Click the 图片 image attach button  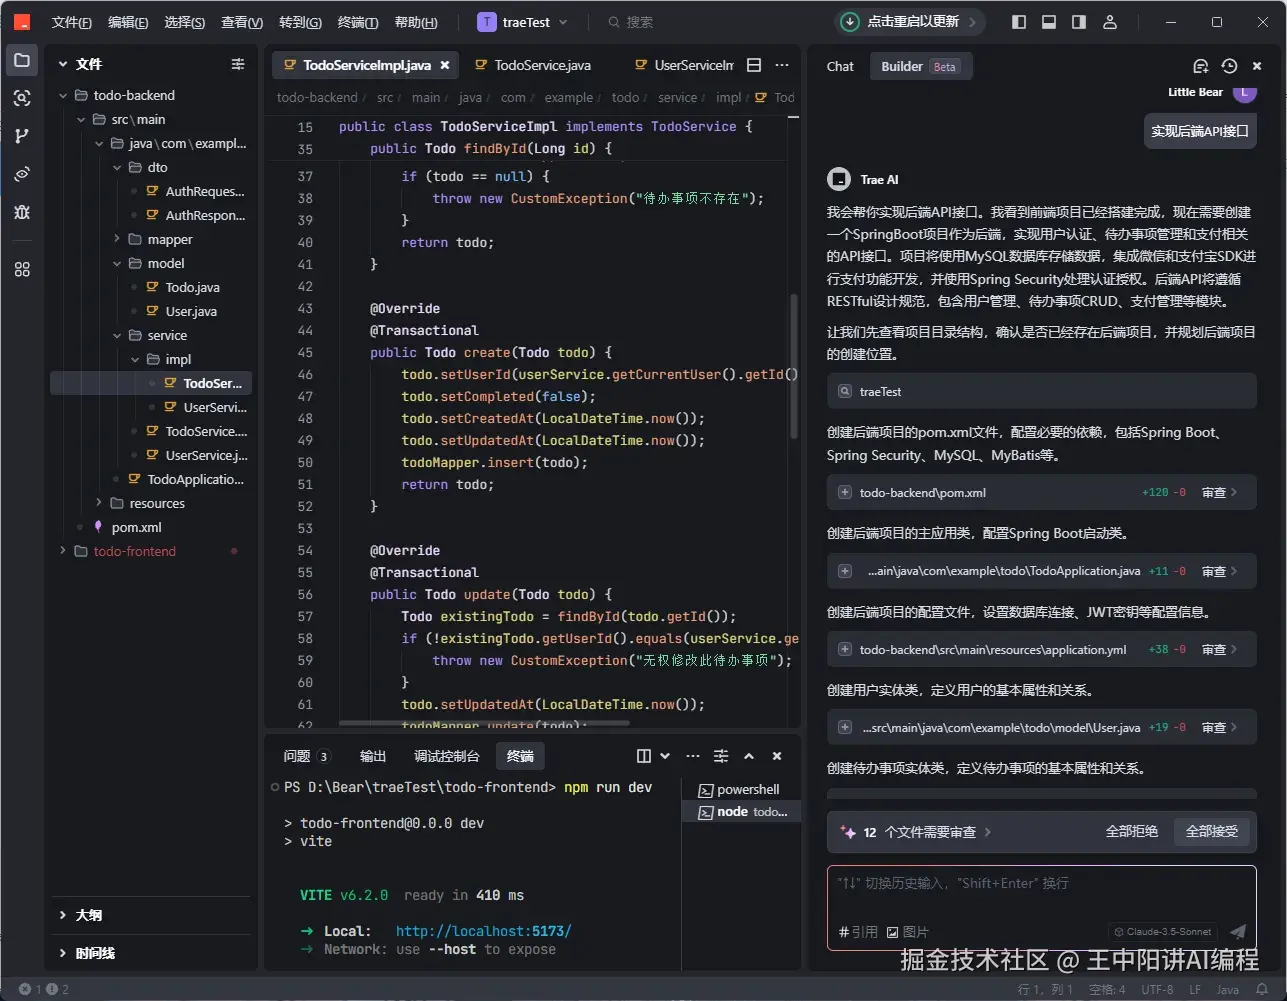tap(908, 932)
